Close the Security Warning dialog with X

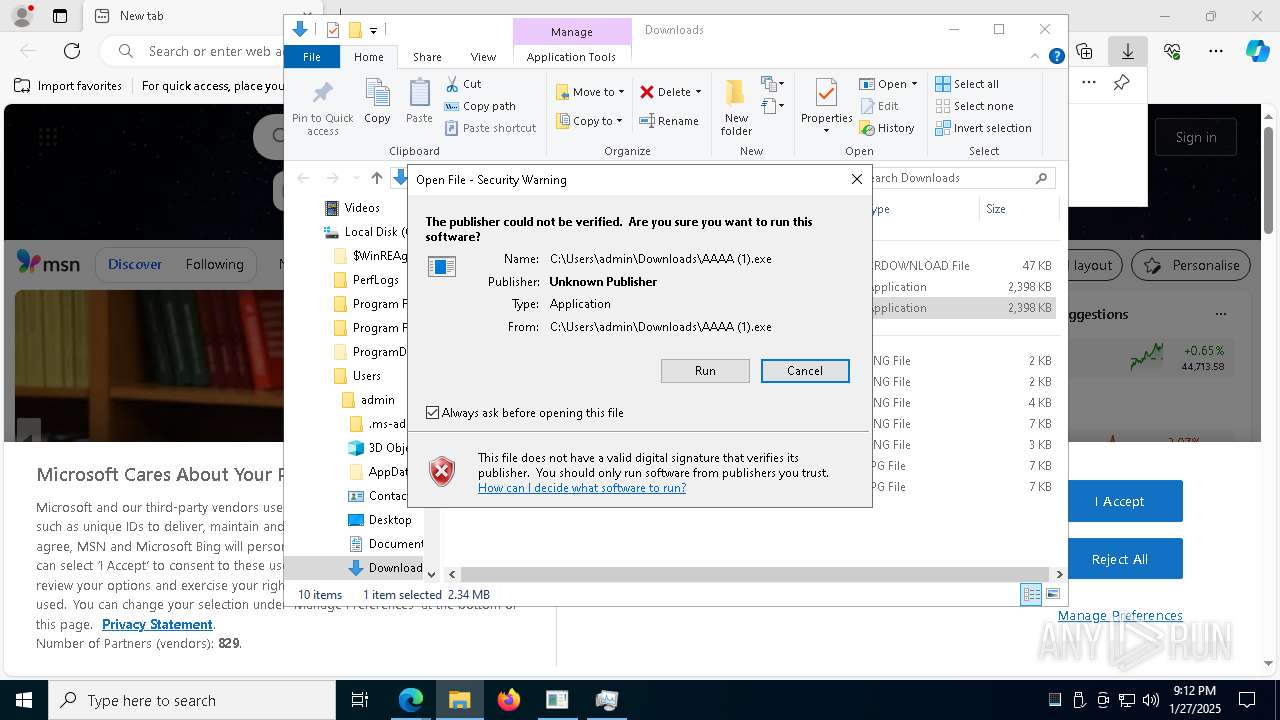(x=856, y=179)
